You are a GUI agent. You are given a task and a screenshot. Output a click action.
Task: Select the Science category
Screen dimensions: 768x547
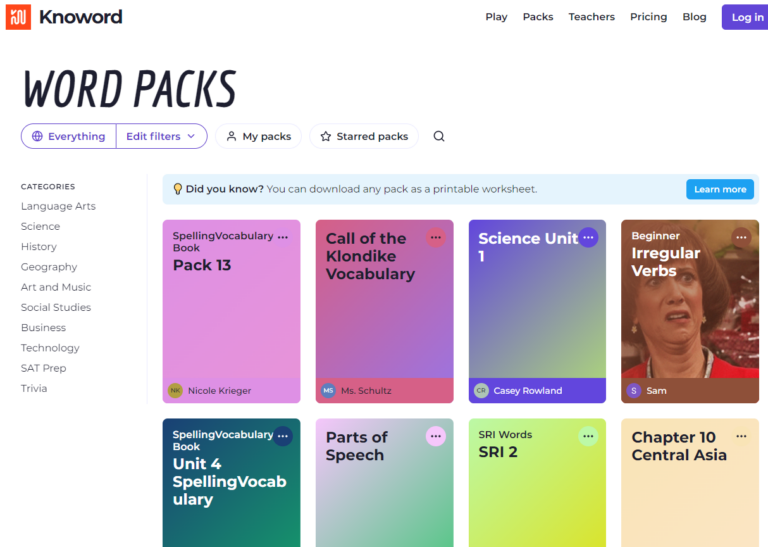[40, 227]
